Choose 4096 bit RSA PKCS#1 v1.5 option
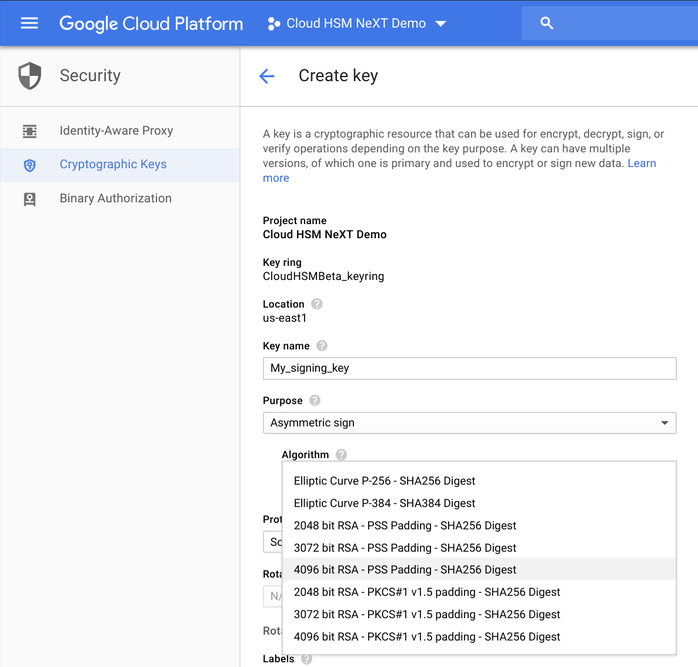This screenshot has width=698, height=667. (x=479, y=637)
